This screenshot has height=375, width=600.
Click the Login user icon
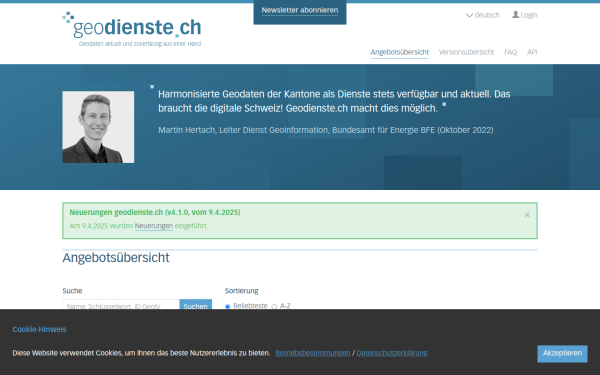[515, 15]
